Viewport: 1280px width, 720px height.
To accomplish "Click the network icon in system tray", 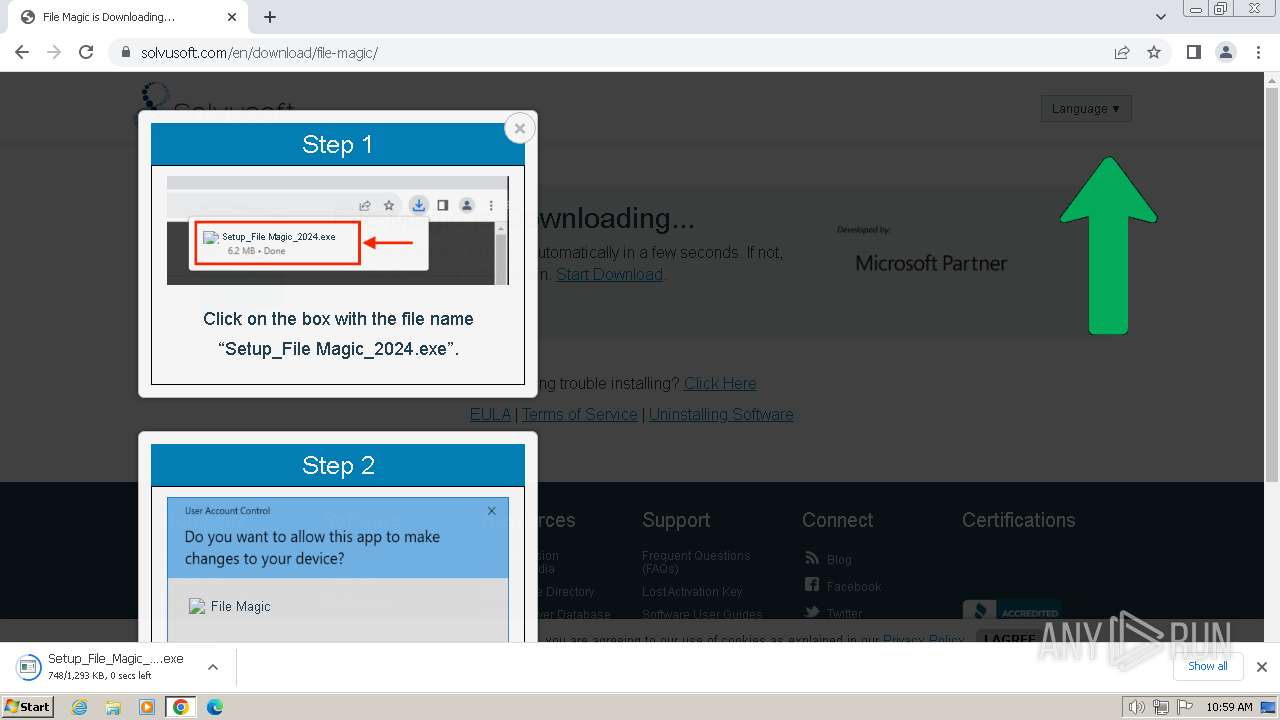I will (1161, 707).
